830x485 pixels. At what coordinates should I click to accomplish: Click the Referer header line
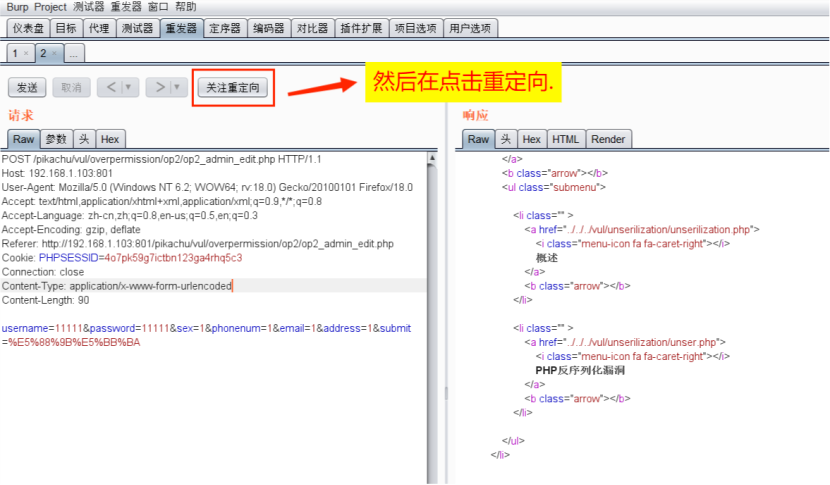(197, 244)
